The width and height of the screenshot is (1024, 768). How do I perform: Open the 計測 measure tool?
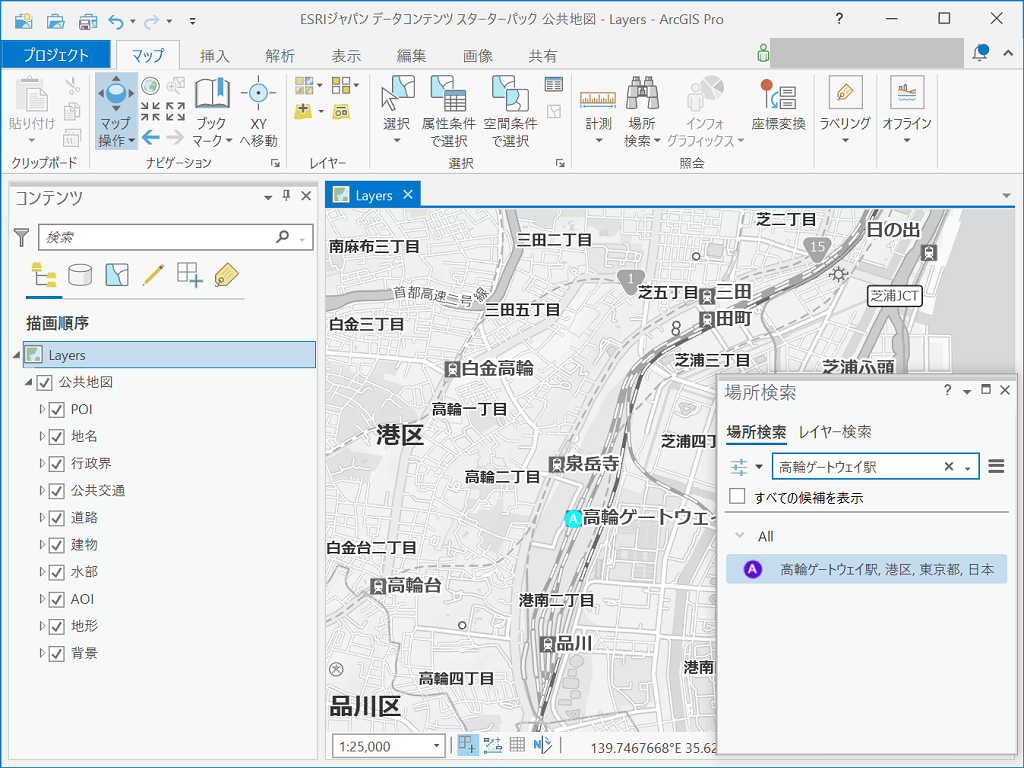[x=598, y=98]
